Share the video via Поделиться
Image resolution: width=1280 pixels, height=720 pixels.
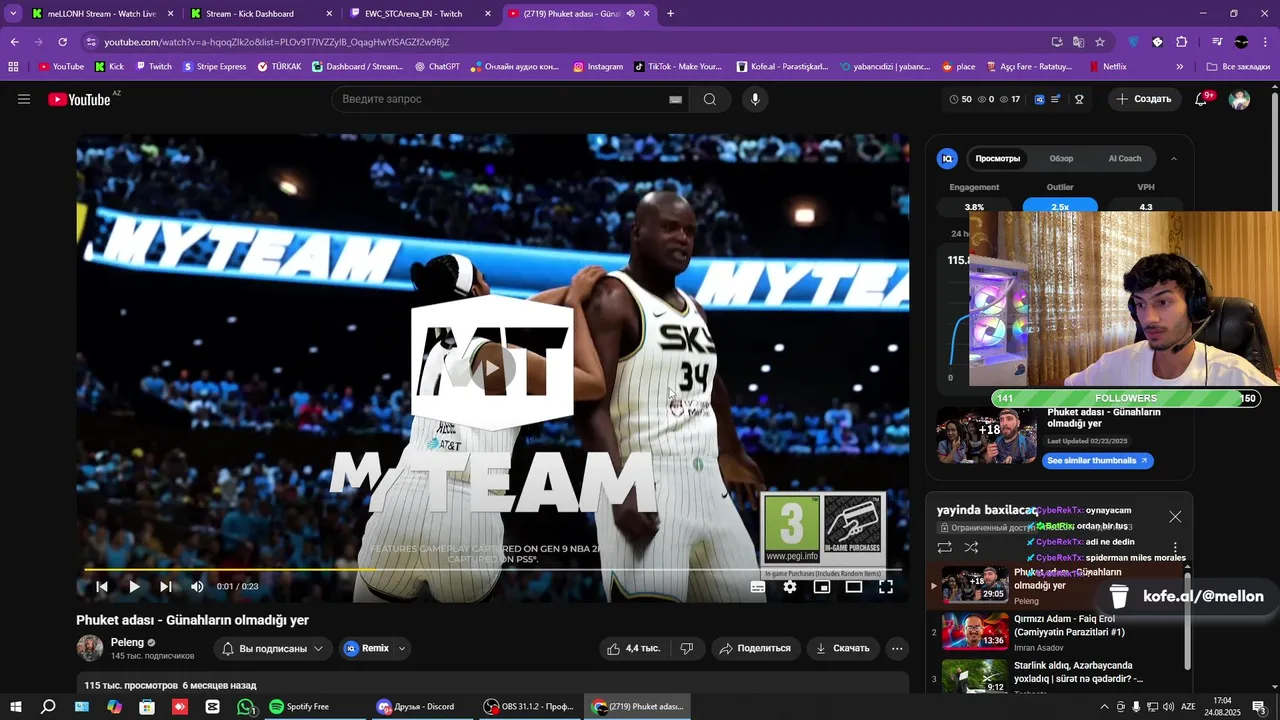[756, 648]
